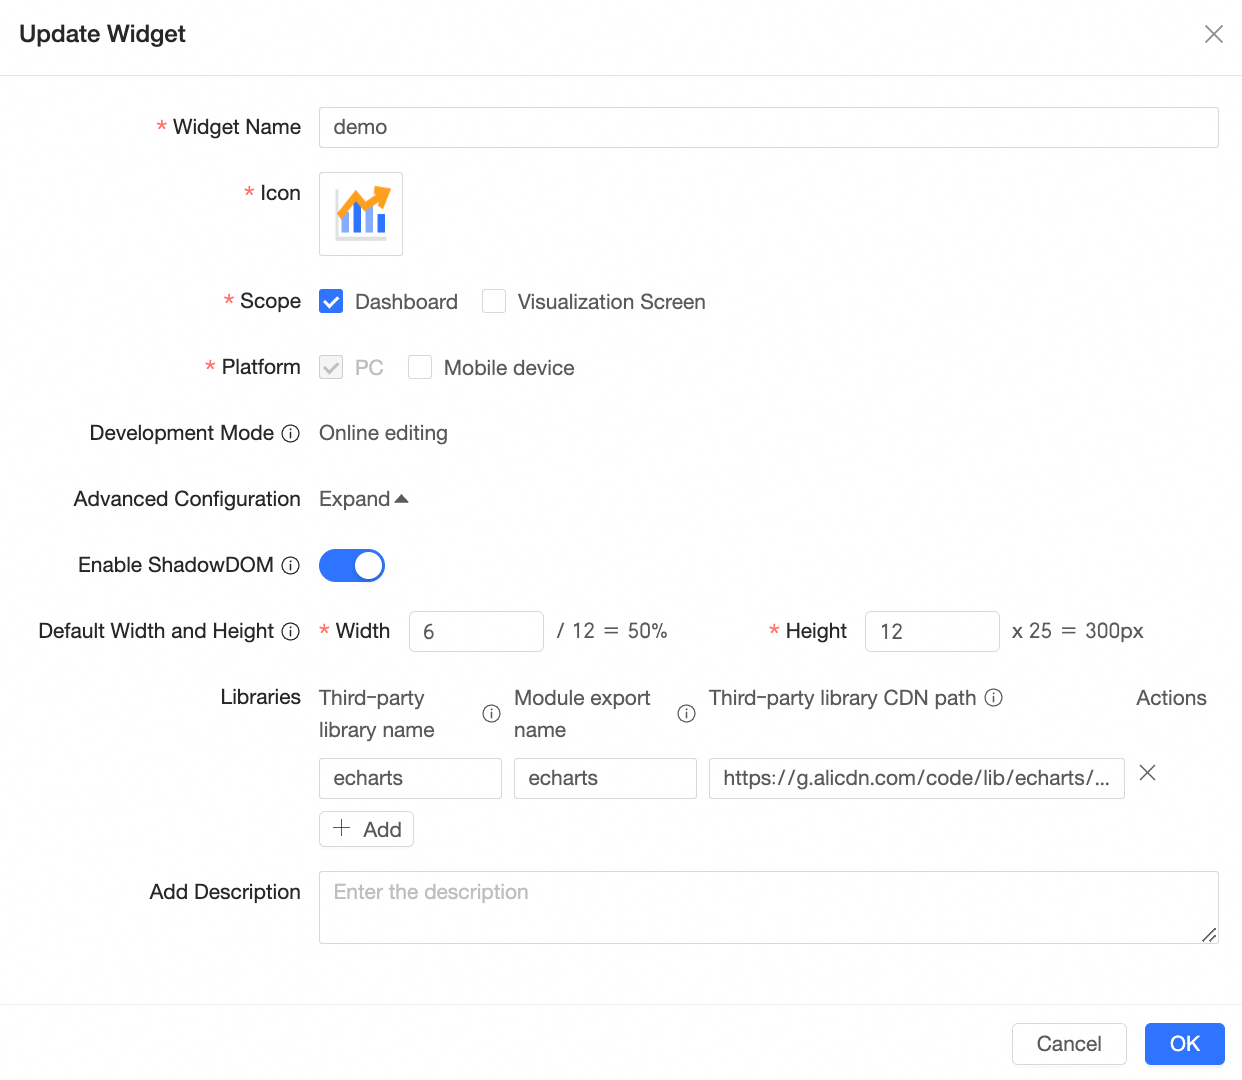
Task: Click the Widget Name input field
Action: tap(768, 128)
